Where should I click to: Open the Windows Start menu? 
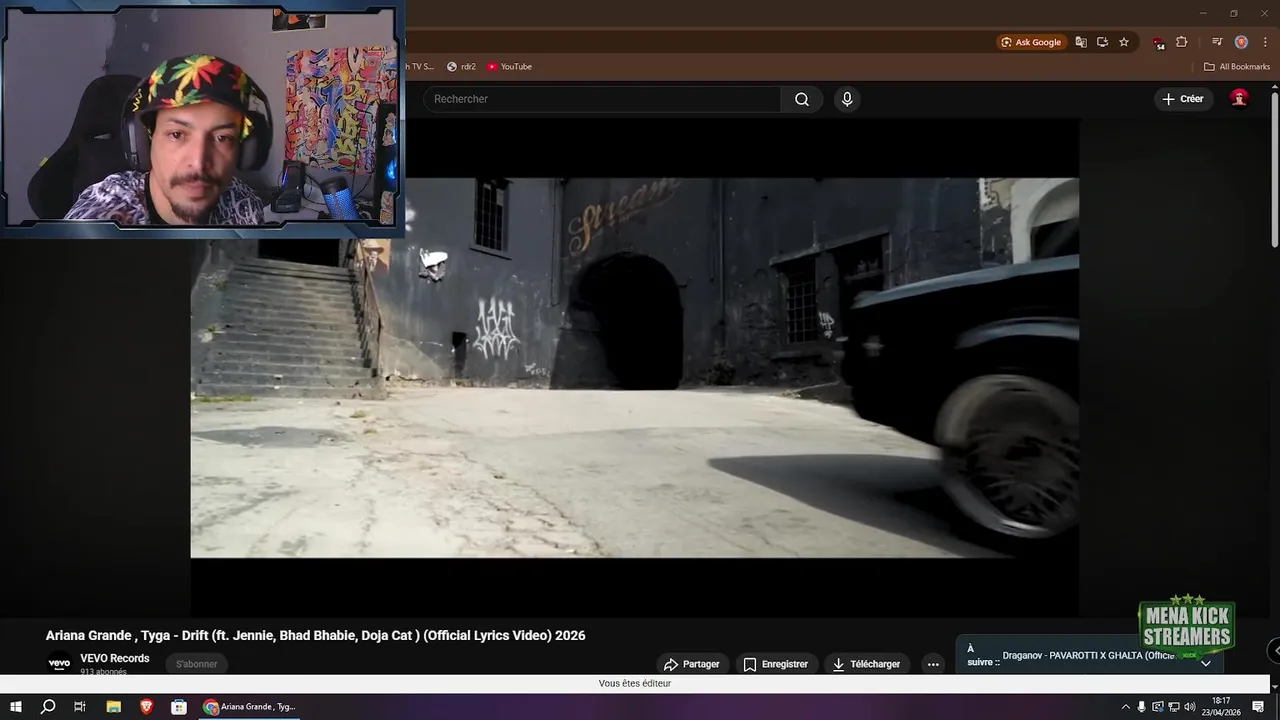[16, 707]
